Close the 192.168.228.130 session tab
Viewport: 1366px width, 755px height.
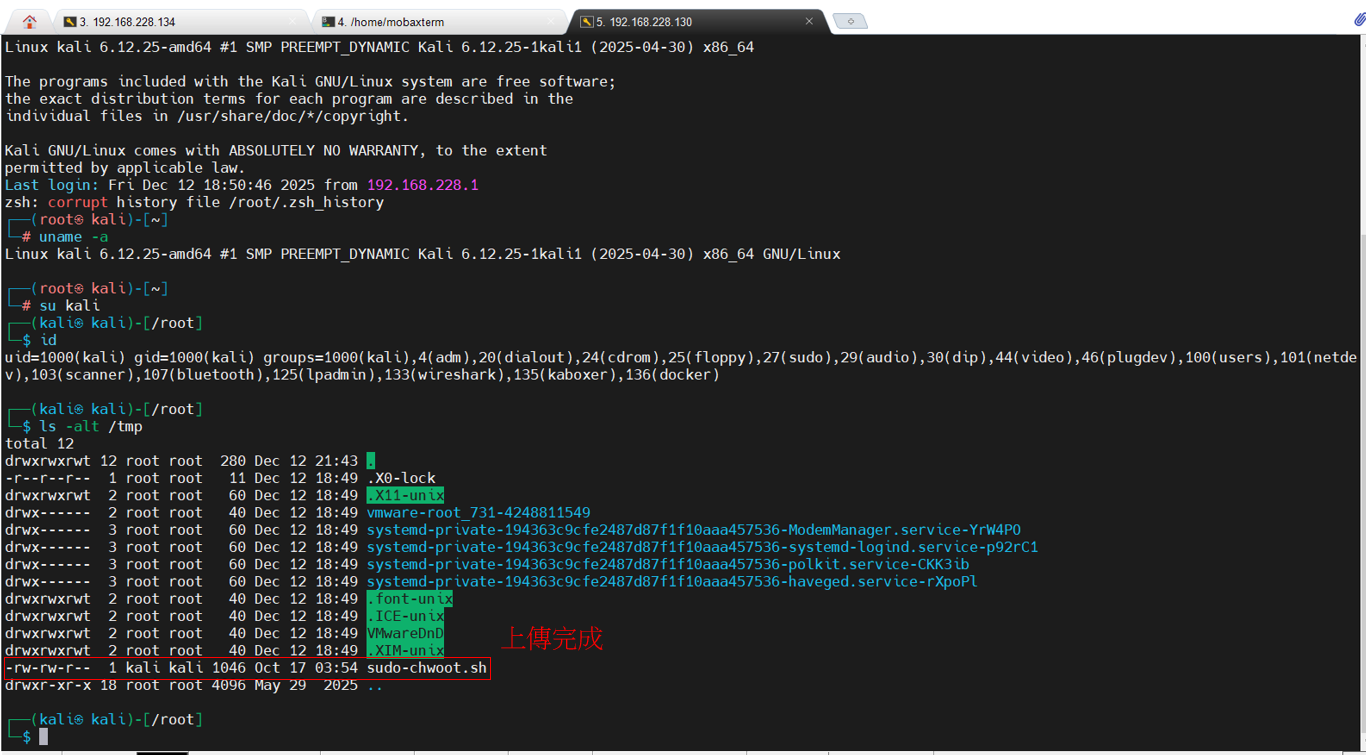[809, 21]
